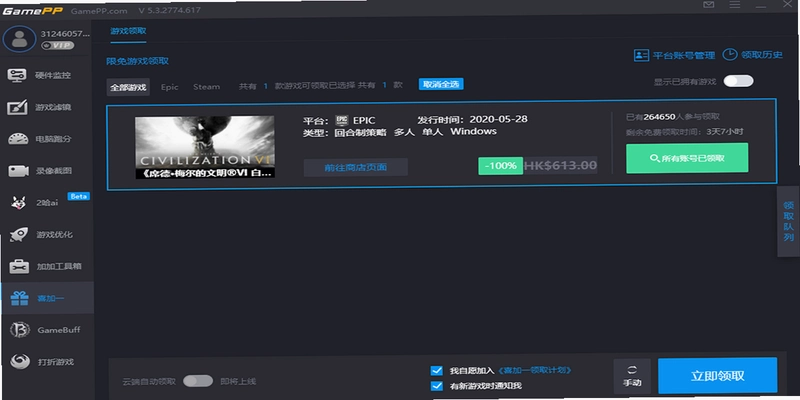Click the 264650 participants text
The height and width of the screenshot is (400, 800).
coord(659,117)
